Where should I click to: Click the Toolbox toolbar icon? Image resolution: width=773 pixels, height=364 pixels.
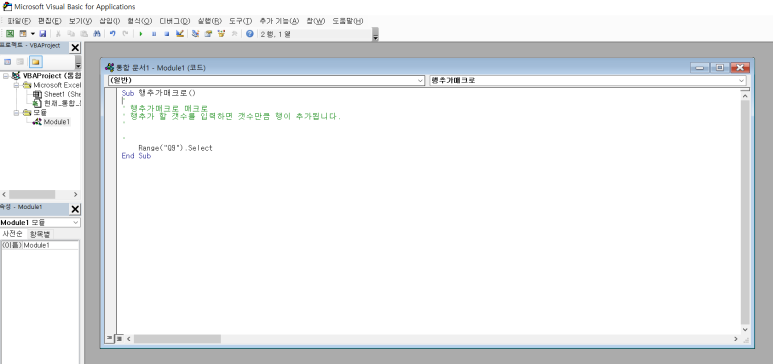tap(234, 34)
